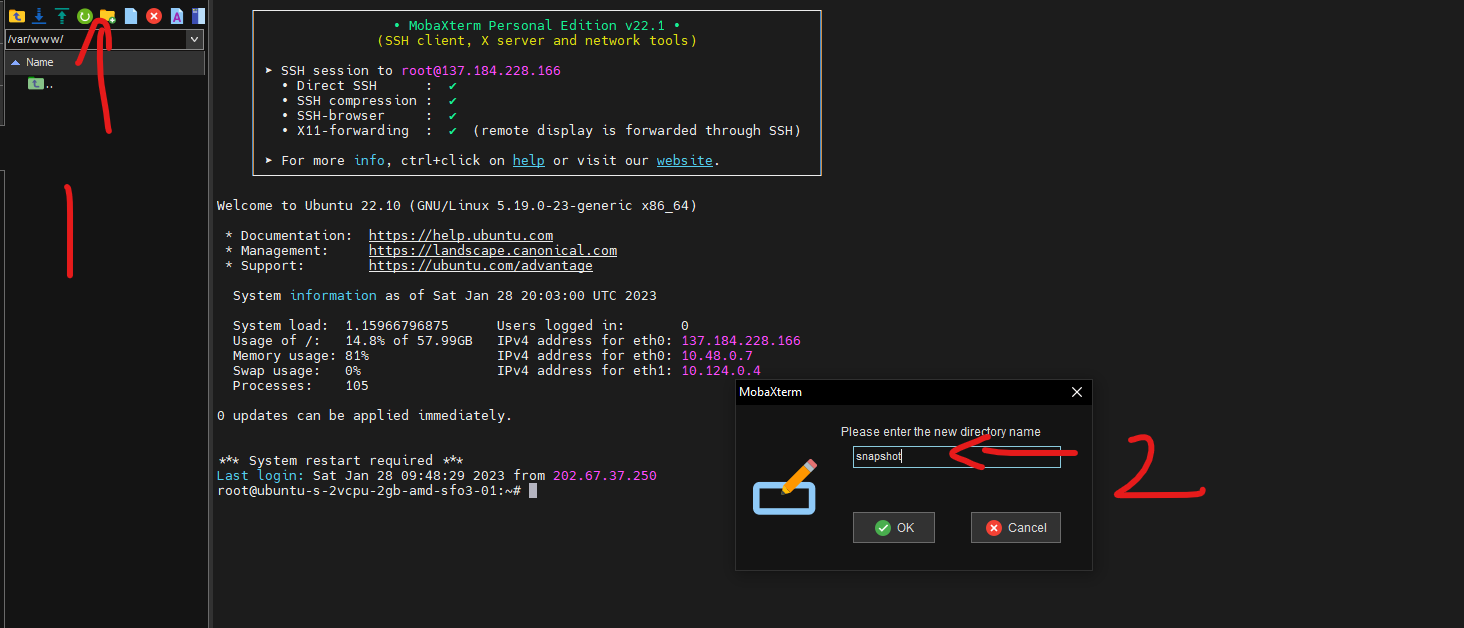Screen dimensions: 1464x628
Task: Create a new directory via folder-plus icon
Action: pos(108,16)
